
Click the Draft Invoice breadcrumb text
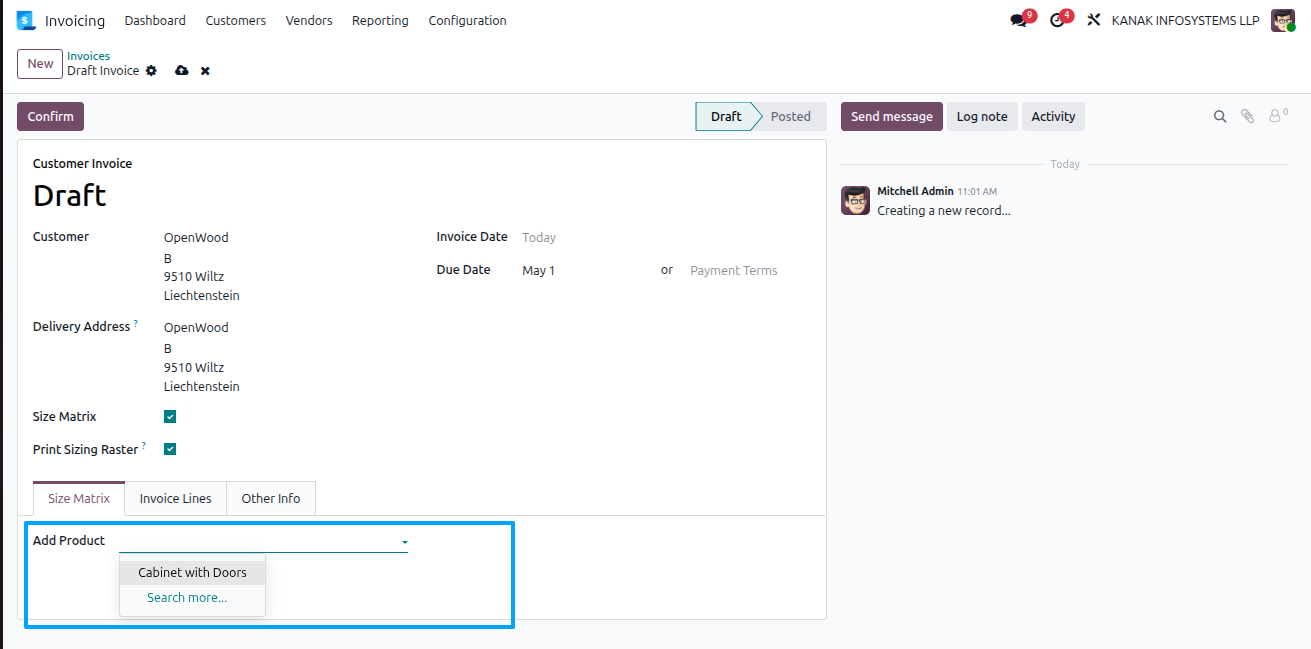pyautogui.click(x=103, y=71)
